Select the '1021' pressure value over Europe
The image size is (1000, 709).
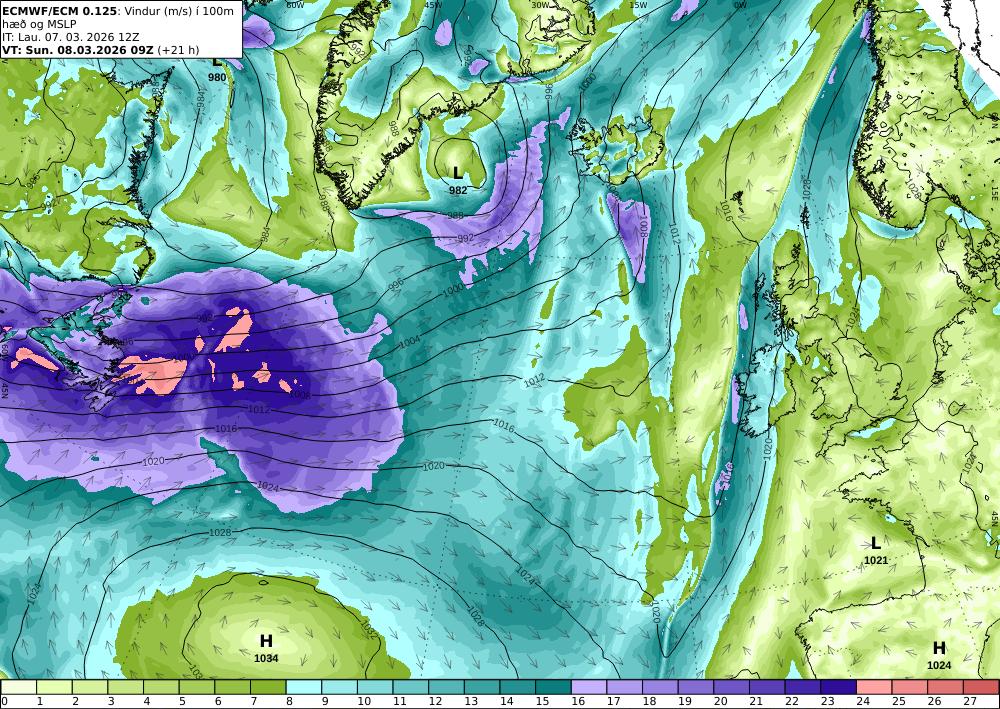pos(876,560)
